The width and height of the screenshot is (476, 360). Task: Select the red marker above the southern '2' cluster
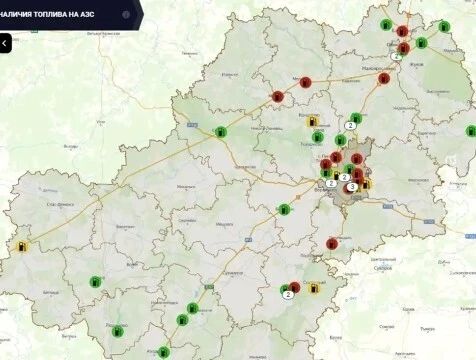click(294, 287)
